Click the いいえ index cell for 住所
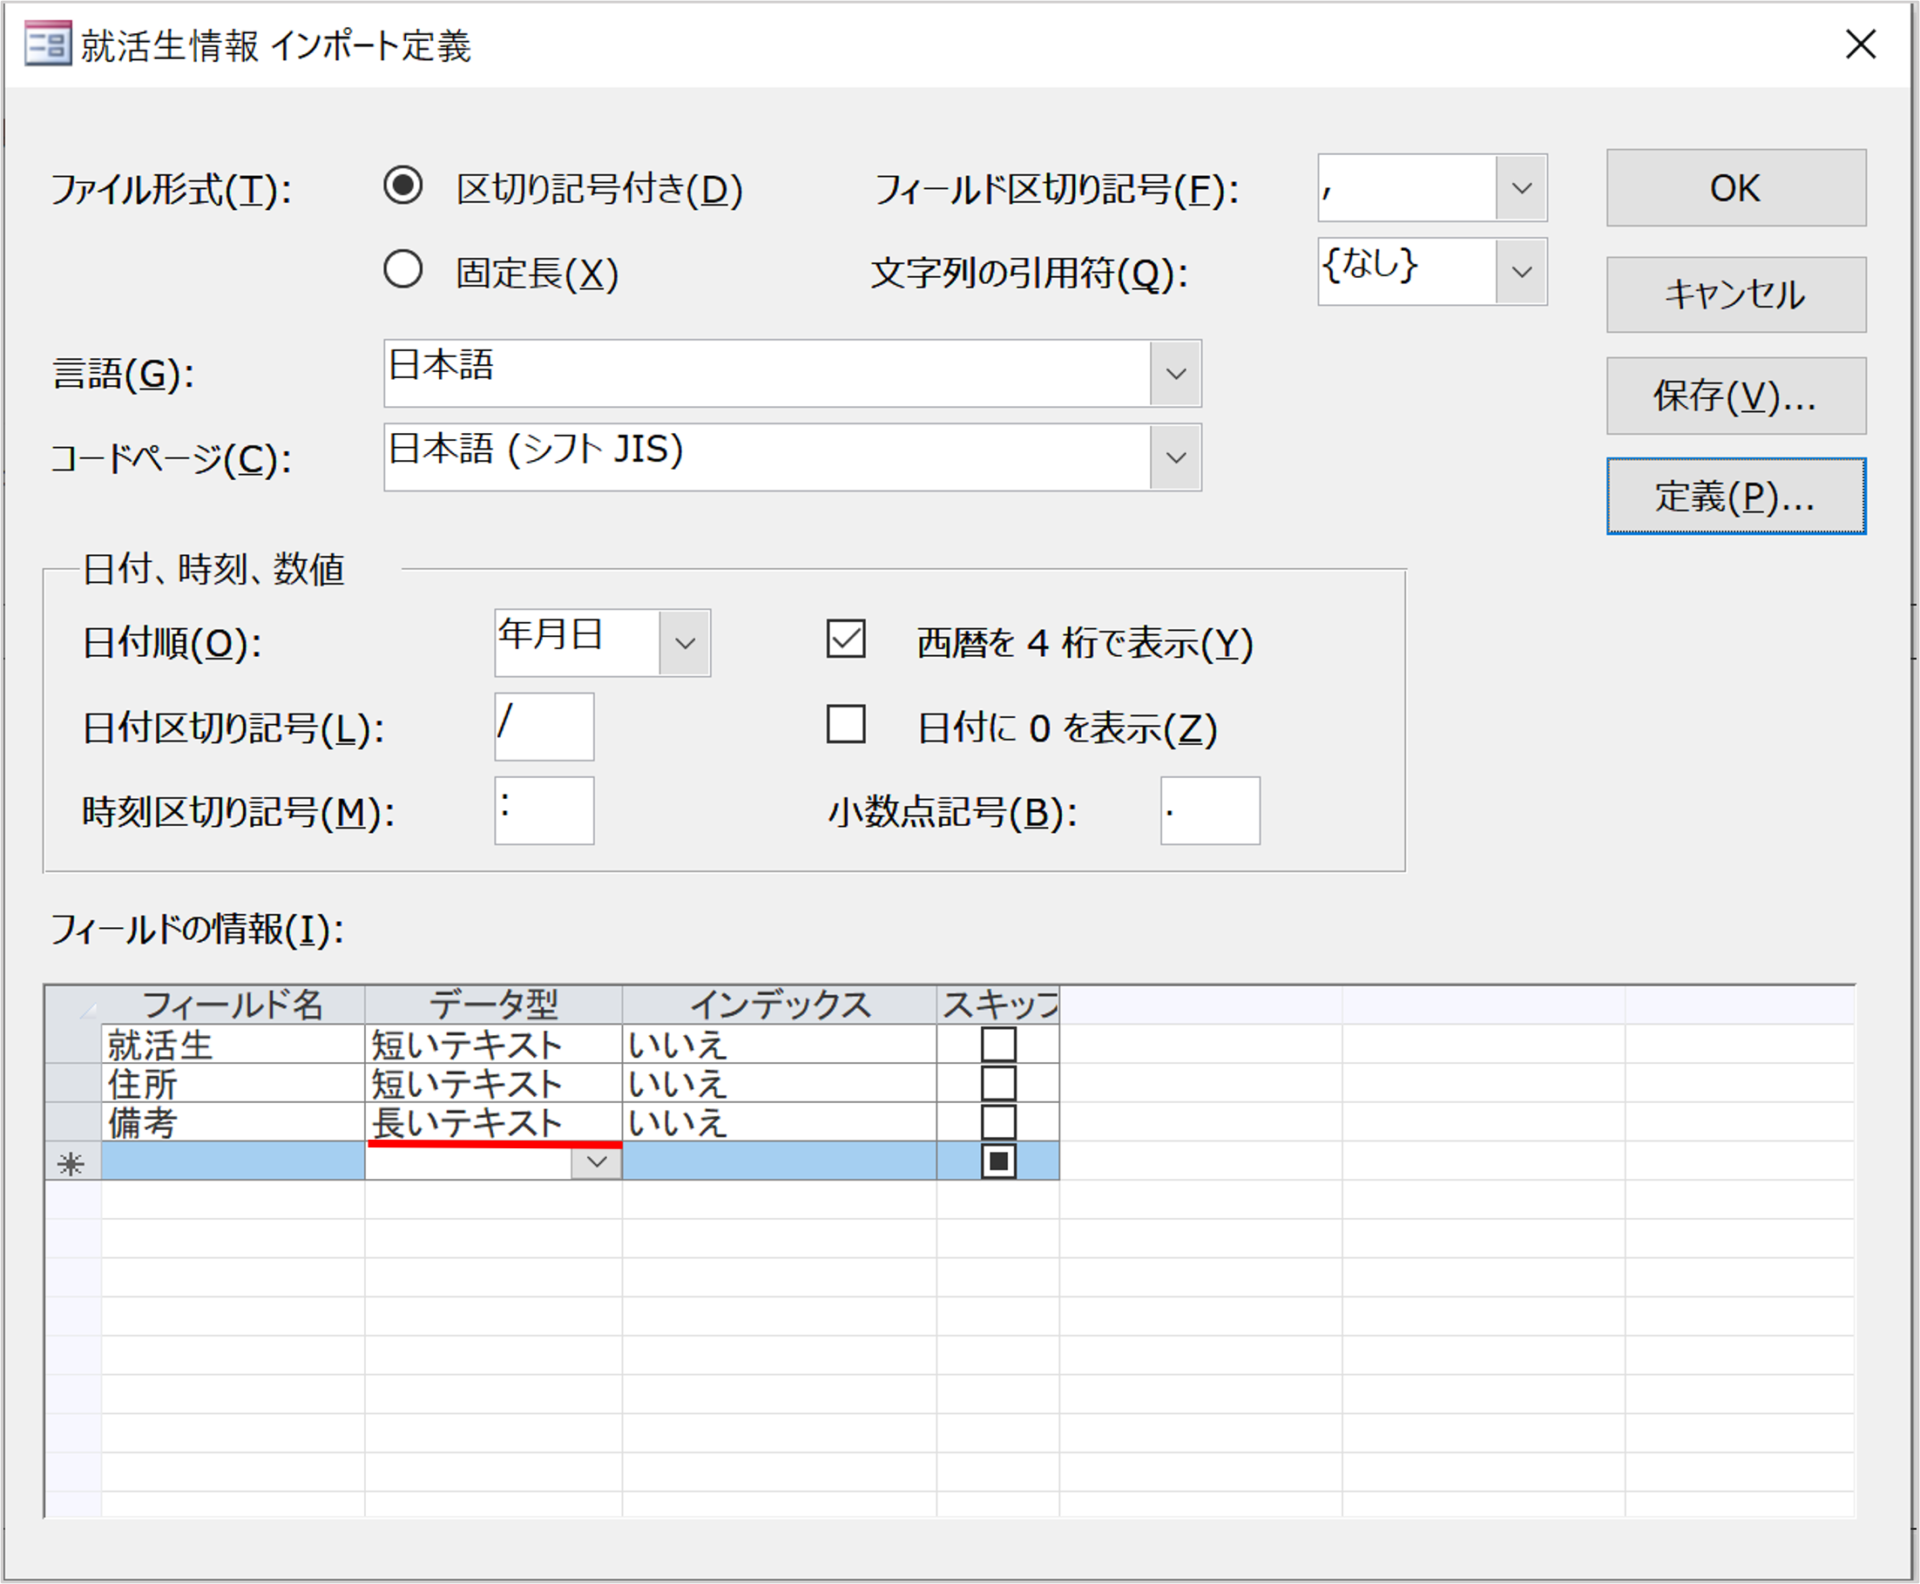The height and width of the screenshot is (1584, 1920). tap(780, 1083)
